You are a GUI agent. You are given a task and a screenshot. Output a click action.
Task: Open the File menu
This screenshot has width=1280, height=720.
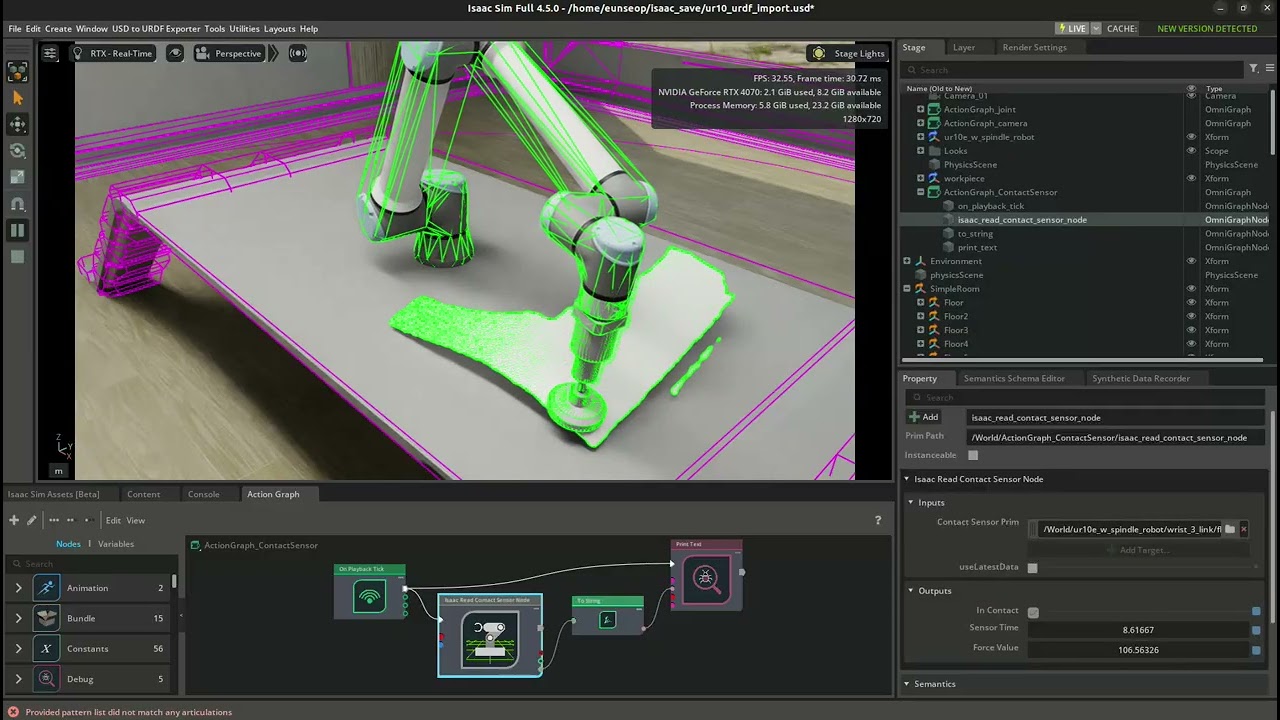pos(15,29)
